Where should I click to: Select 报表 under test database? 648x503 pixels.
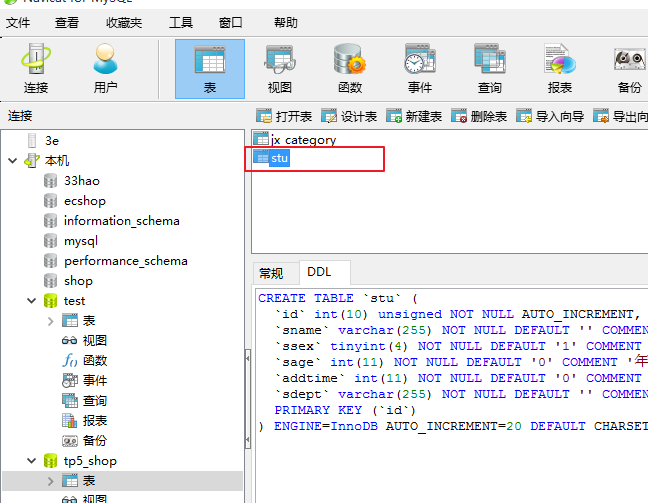tap(95, 420)
